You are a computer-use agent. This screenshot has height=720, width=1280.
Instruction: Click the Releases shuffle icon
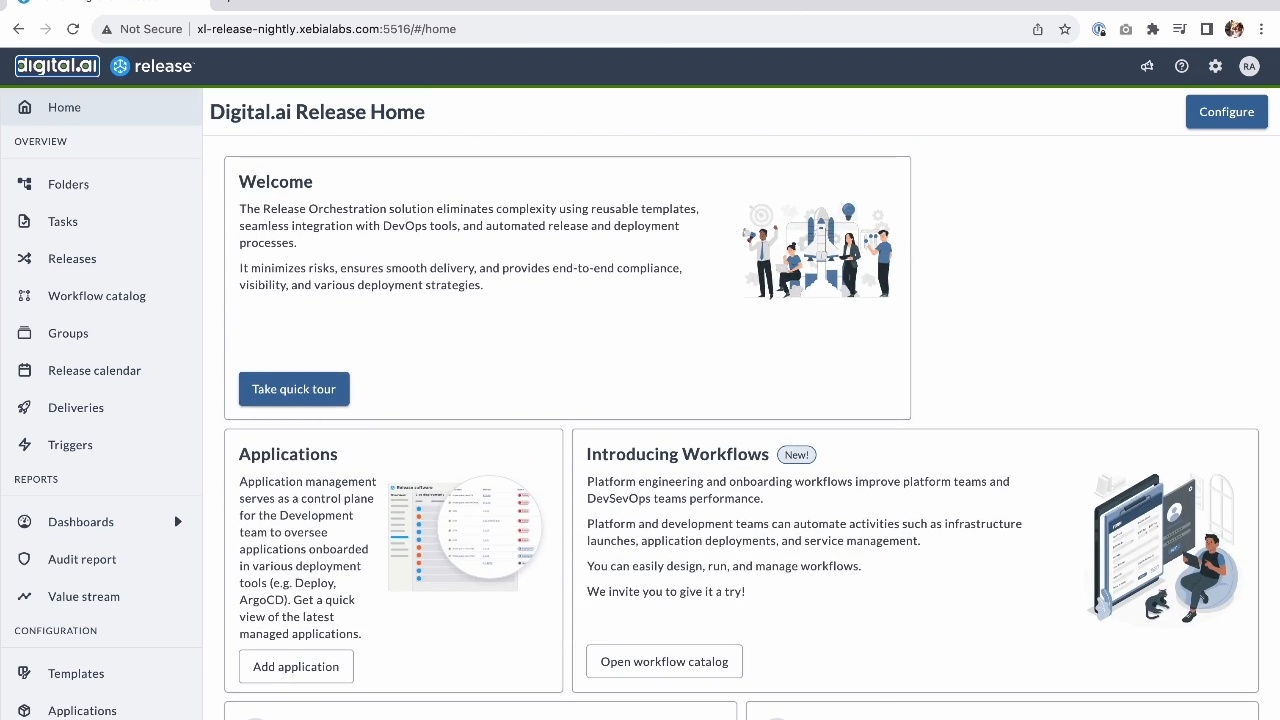tap(25, 258)
